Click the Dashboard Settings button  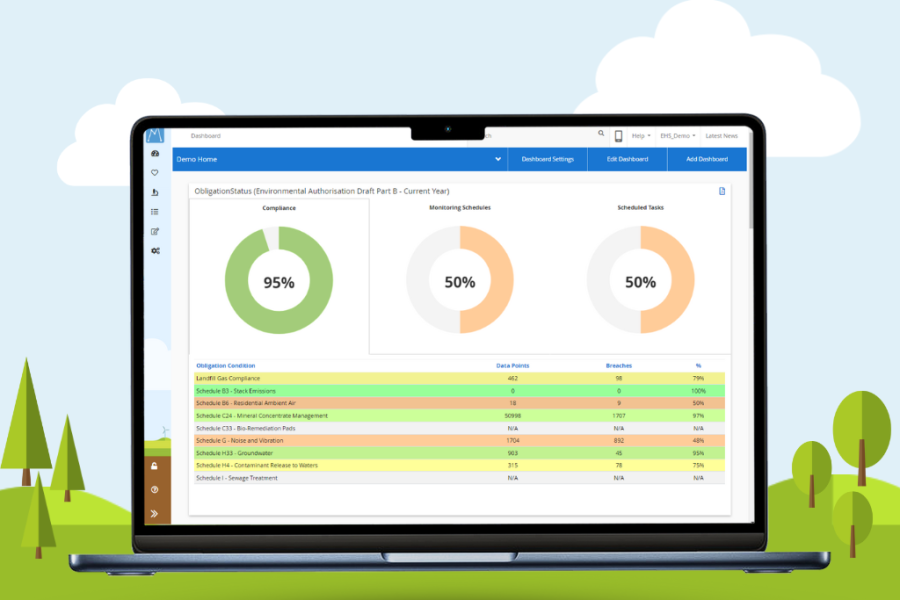[547, 159]
